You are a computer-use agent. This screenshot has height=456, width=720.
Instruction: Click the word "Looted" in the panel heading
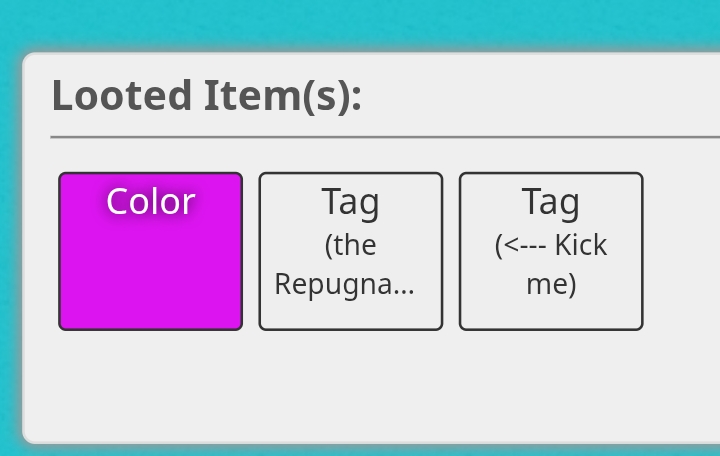coord(122,96)
